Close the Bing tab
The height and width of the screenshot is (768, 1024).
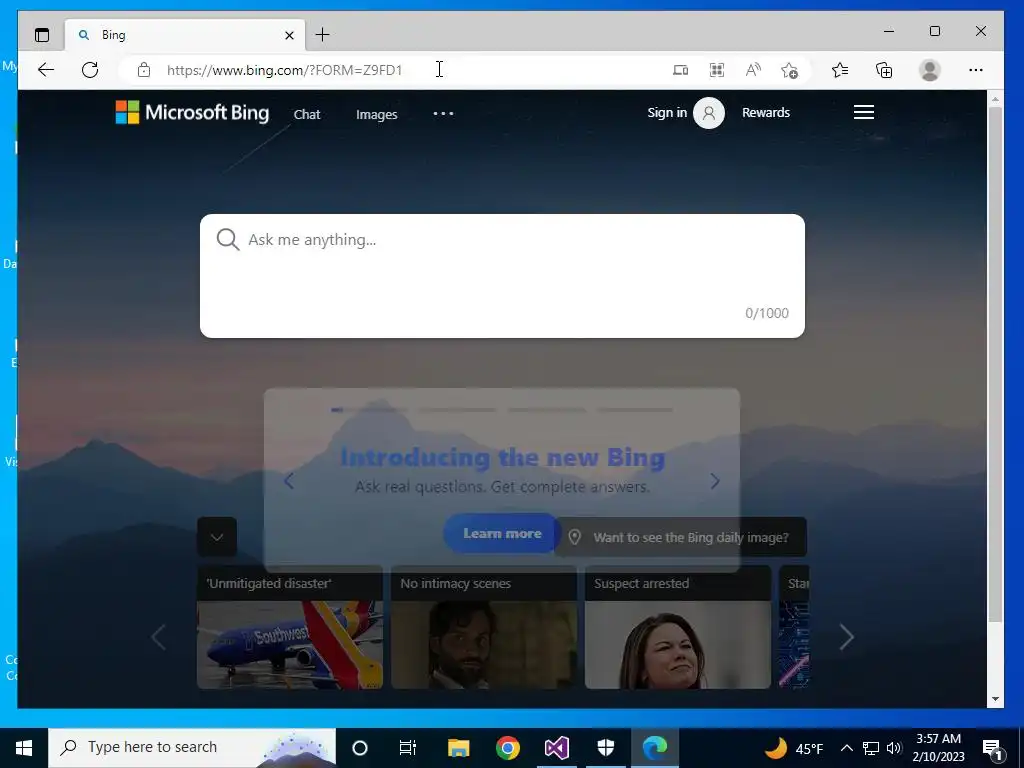[289, 35]
